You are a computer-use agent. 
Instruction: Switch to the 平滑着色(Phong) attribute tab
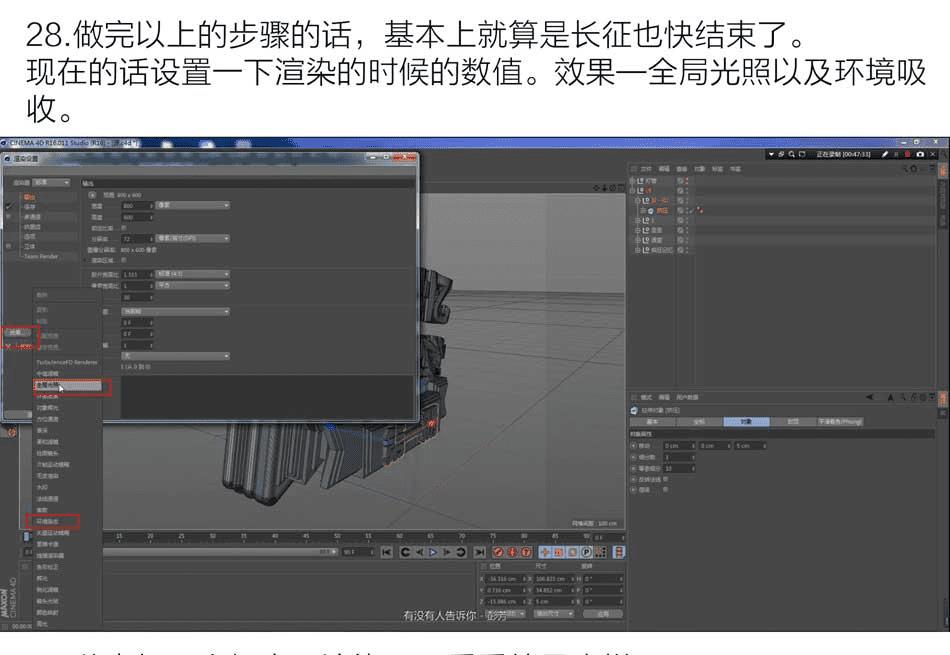(840, 421)
